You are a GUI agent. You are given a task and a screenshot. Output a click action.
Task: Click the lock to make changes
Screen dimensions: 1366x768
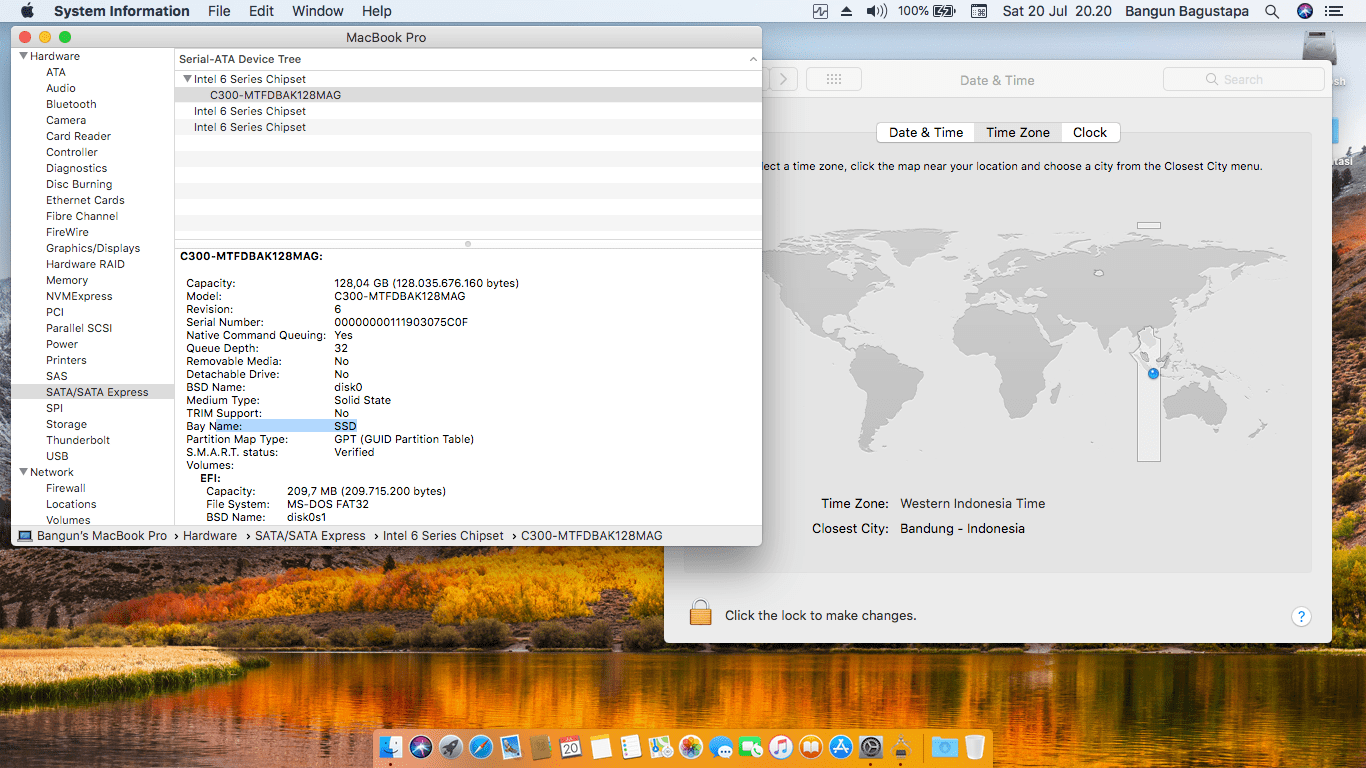pos(700,614)
